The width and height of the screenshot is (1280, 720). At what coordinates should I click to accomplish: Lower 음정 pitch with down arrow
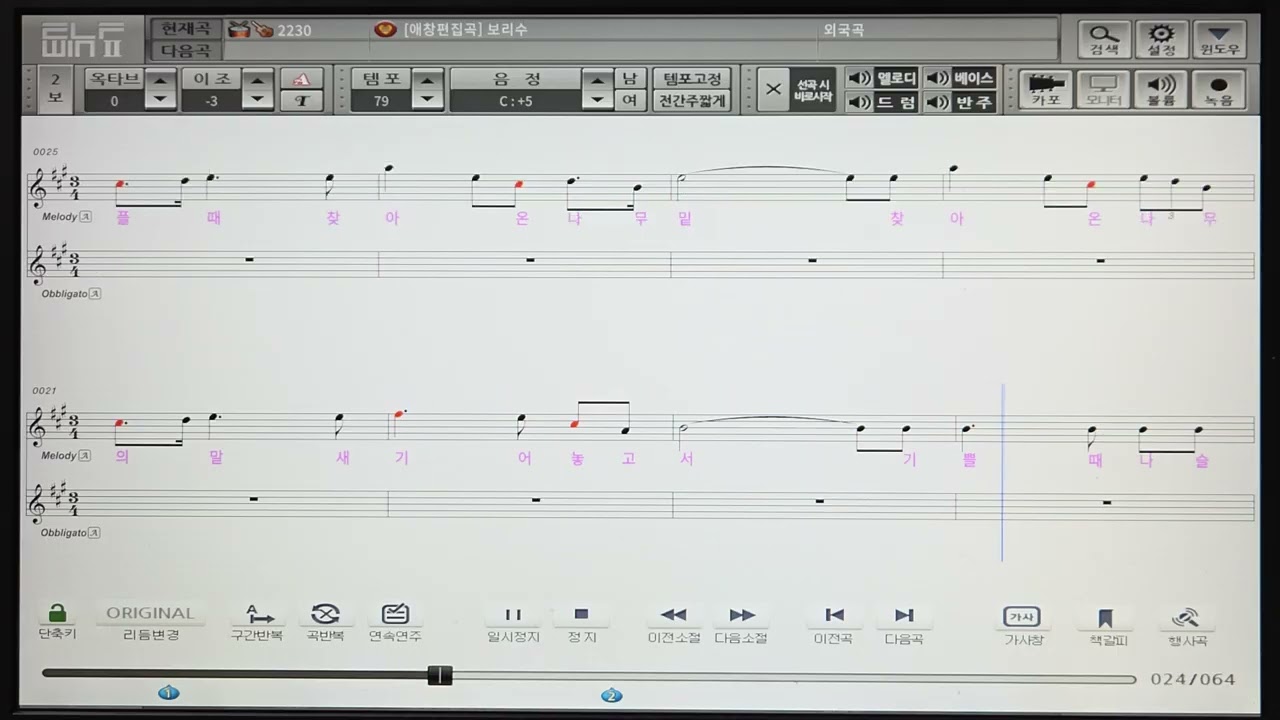tap(598, 100)
